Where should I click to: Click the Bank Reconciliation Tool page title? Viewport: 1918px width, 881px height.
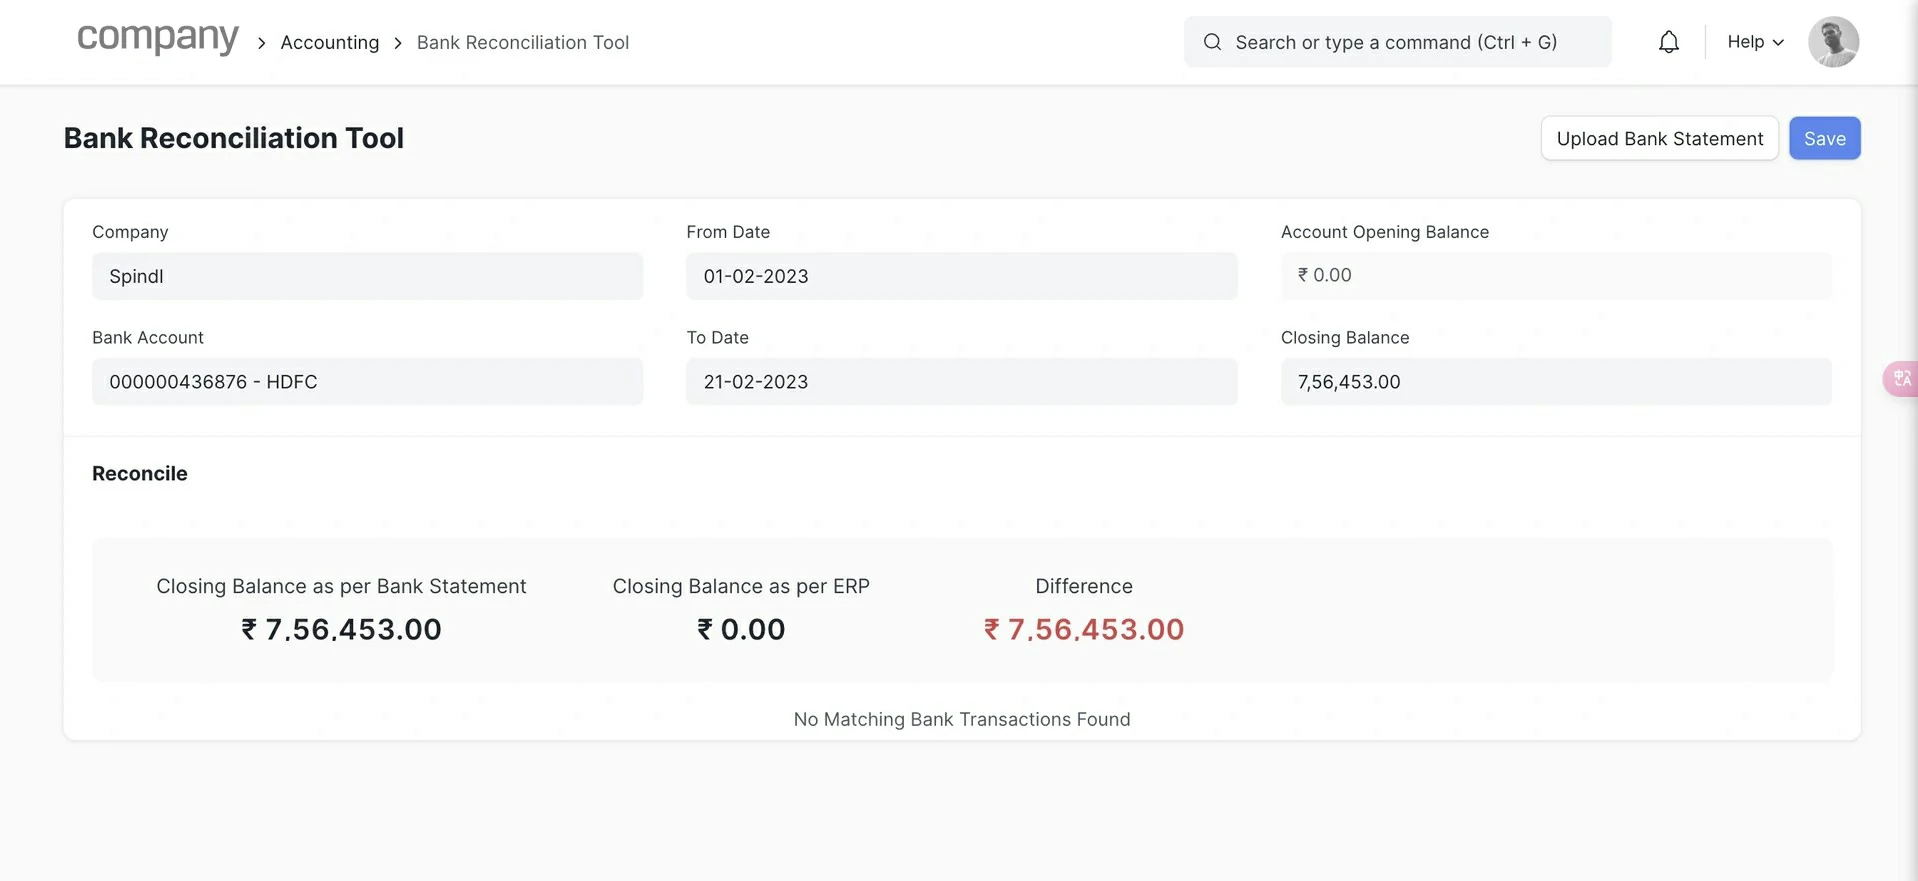(234, 138)
